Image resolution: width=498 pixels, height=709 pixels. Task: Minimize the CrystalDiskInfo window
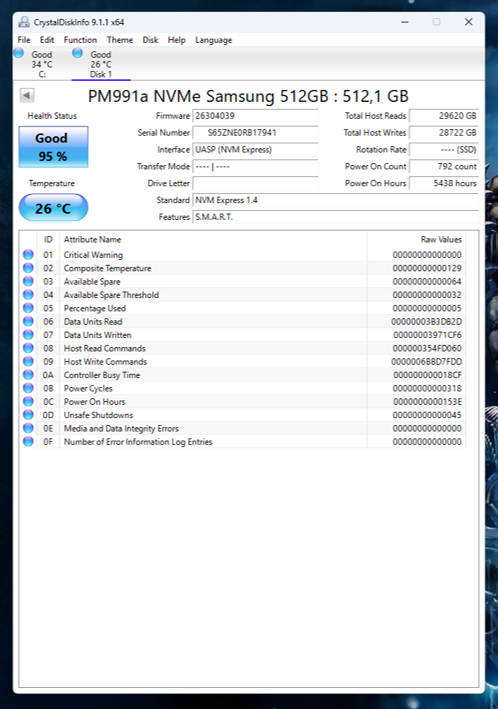coord(405,22)
